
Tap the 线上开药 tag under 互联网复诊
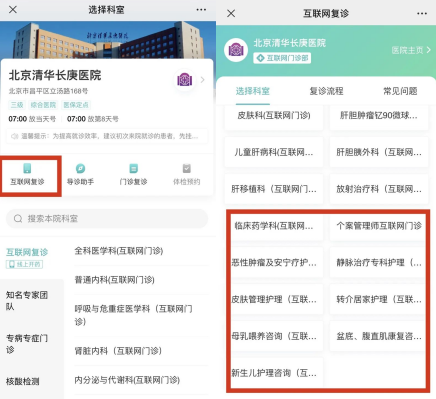24,264
